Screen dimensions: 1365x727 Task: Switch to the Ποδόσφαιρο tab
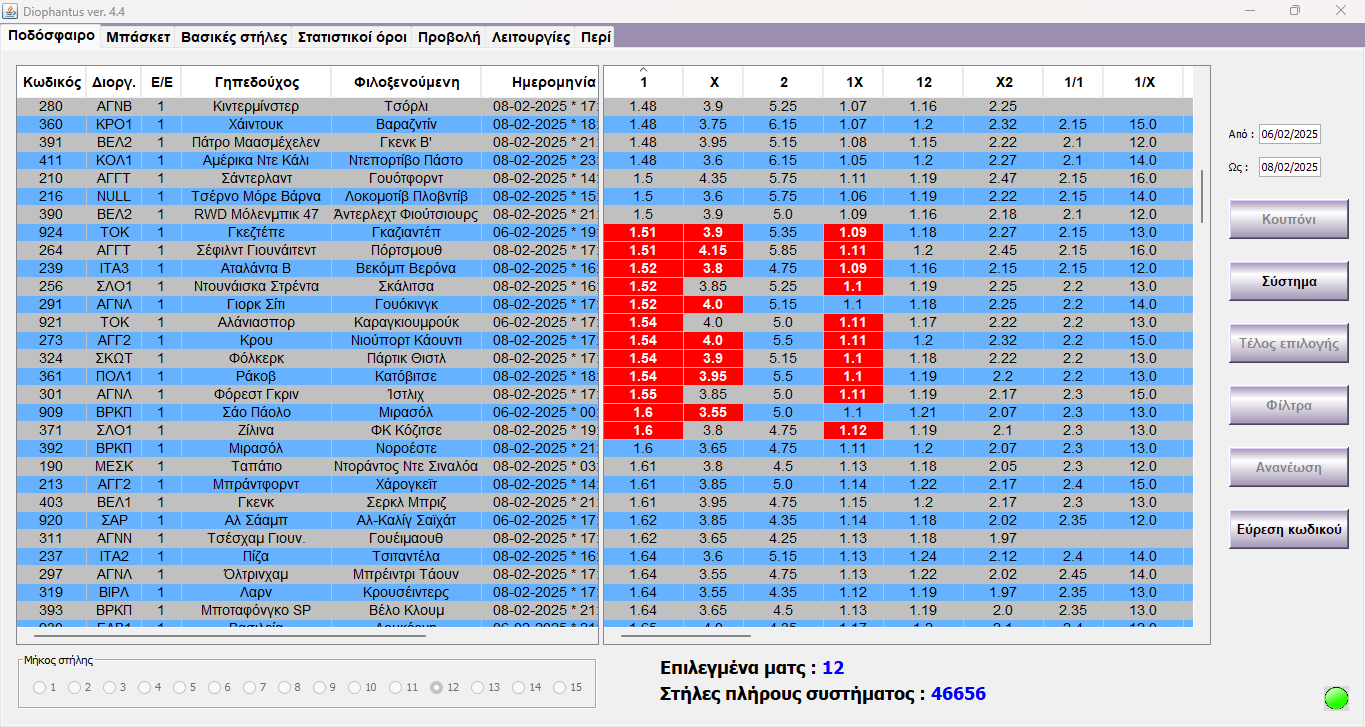pyautogui.click(x=51, y=36)
